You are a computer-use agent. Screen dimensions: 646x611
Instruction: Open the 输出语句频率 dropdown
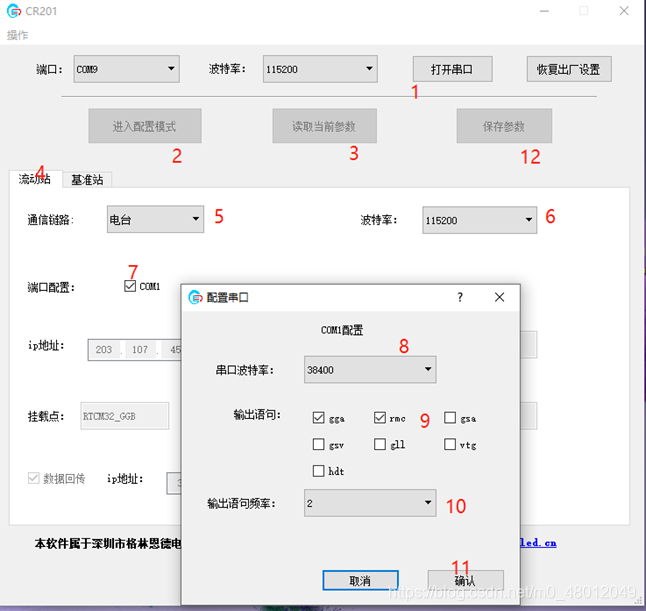[370, 503]
